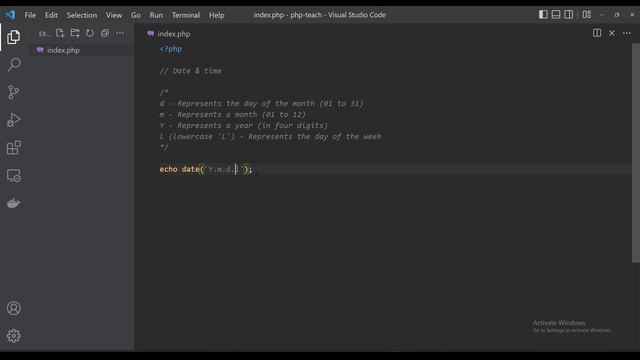Toggle the bottom panel

(x=556, y=15)
